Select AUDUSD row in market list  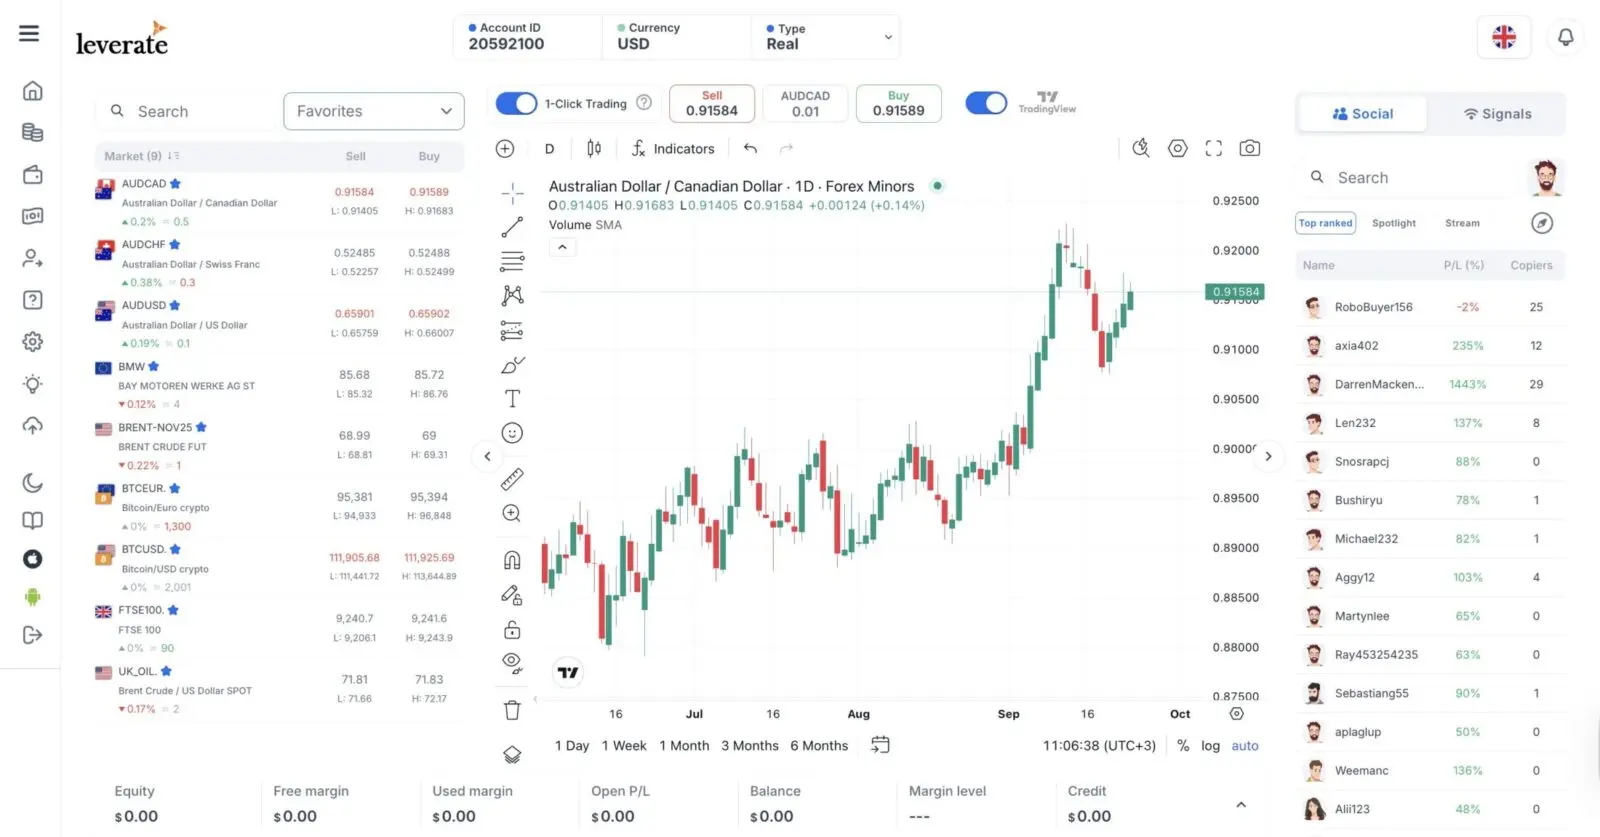280,324
